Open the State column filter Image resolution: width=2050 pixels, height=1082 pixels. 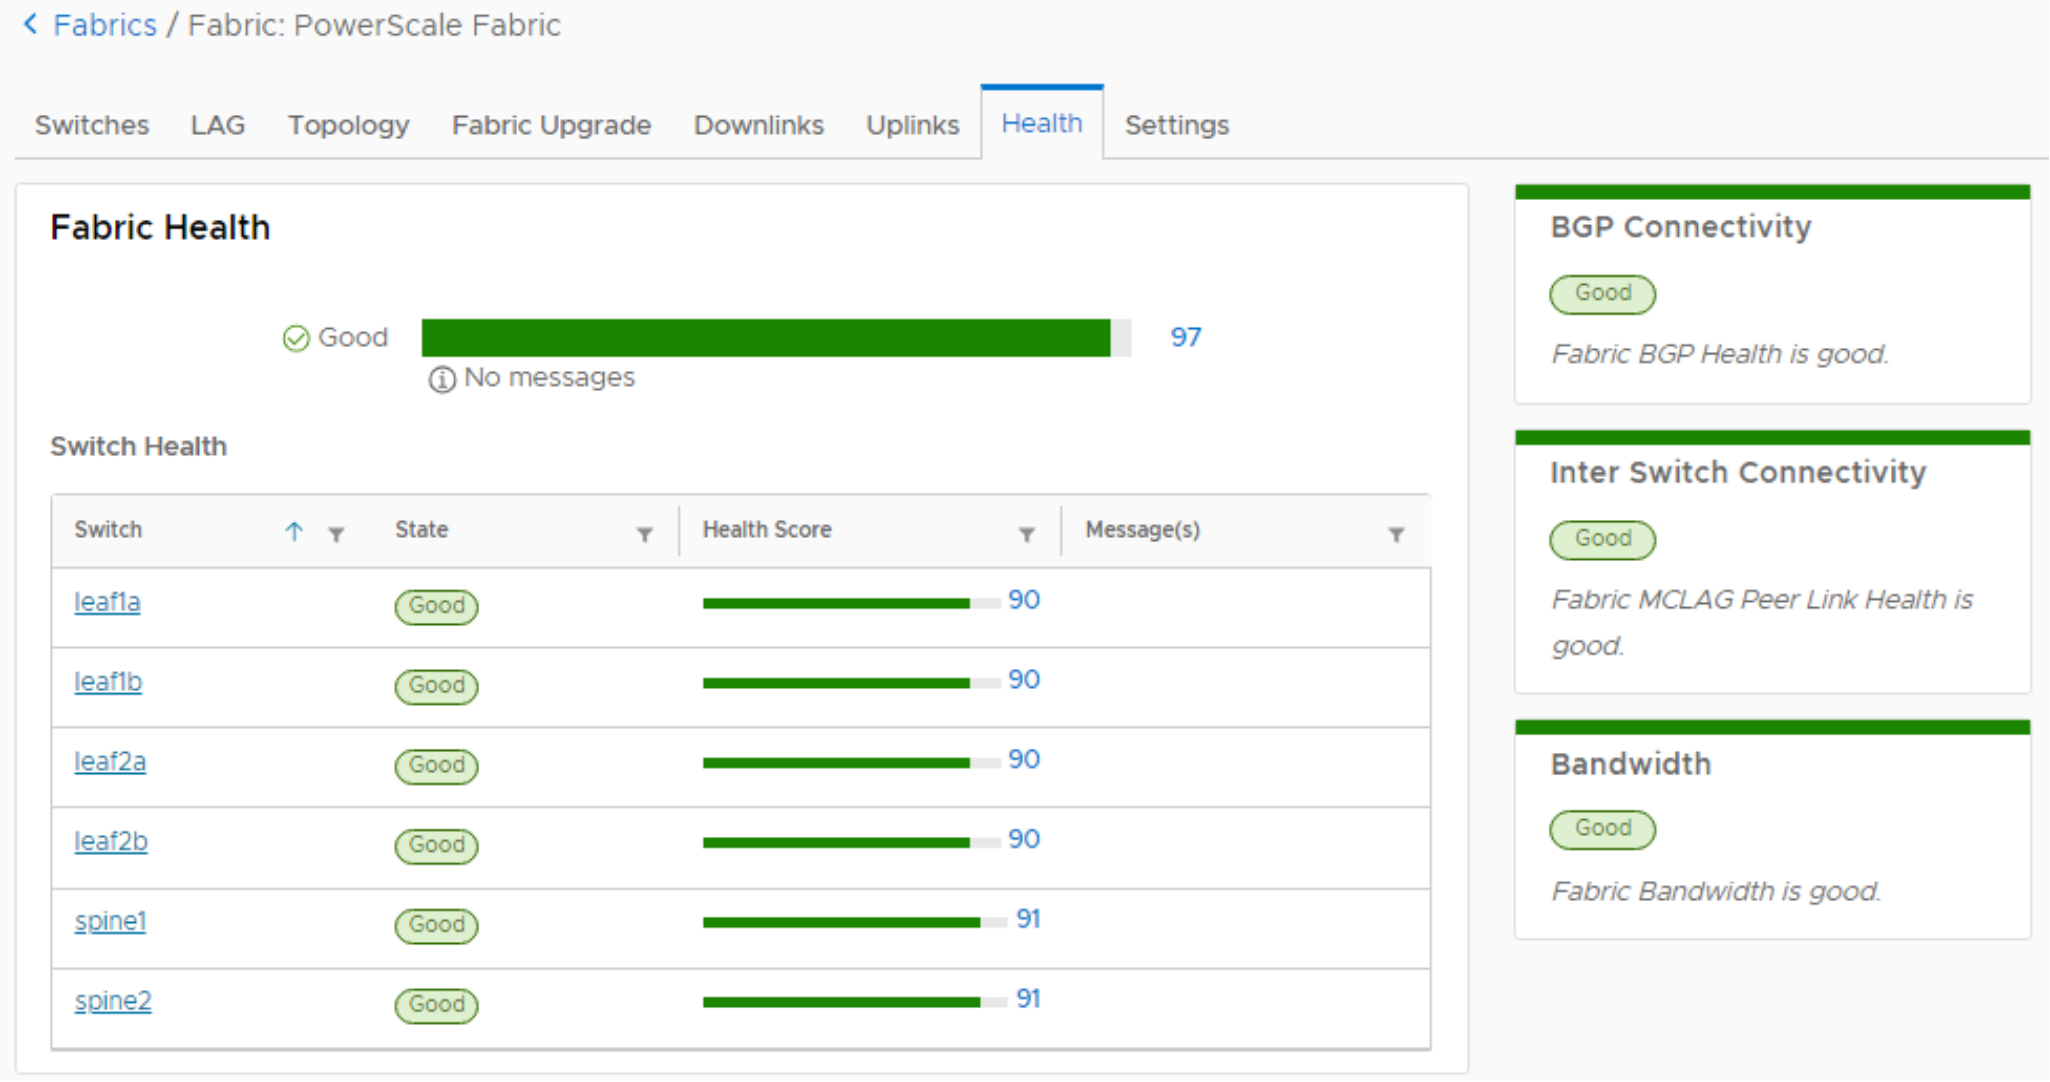pyautogui.click(x=645, y=534)
